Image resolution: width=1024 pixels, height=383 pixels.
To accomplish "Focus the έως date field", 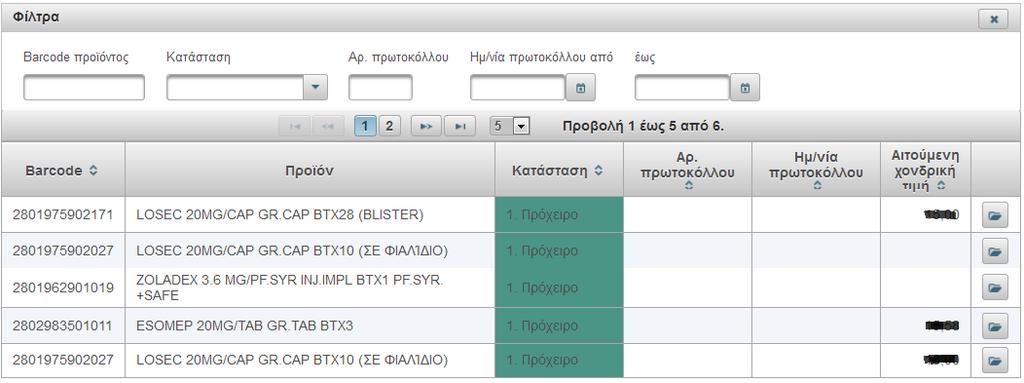I will (x=682, y=88).
